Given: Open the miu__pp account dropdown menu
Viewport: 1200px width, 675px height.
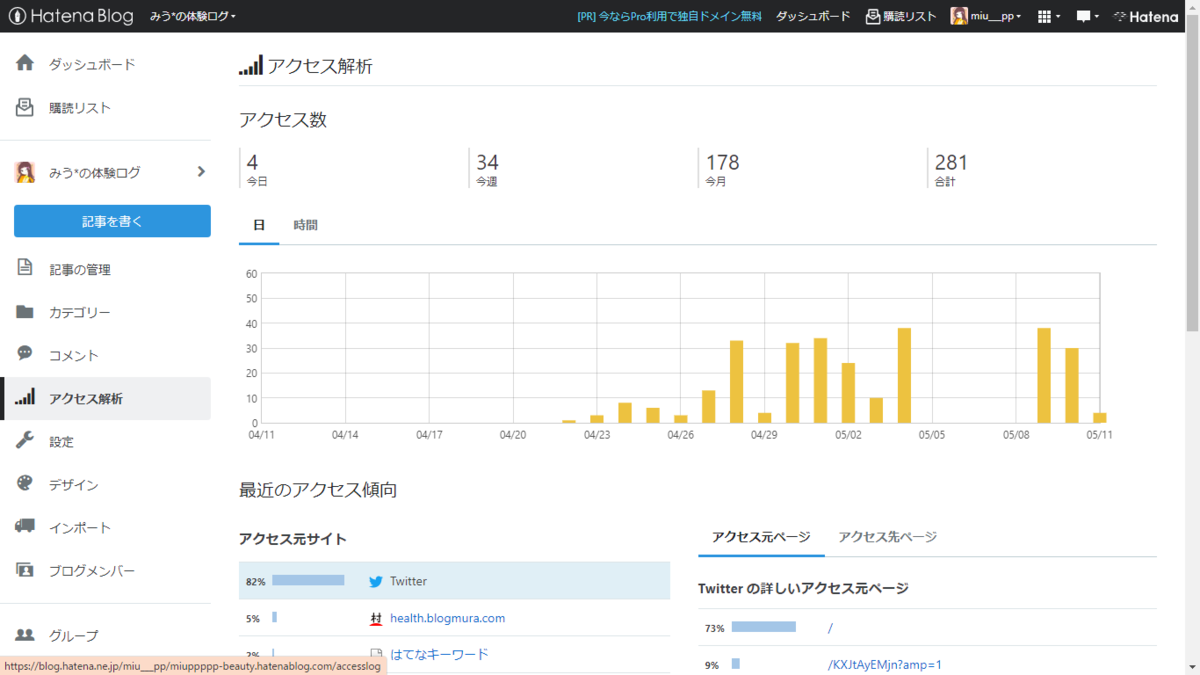Looking at the screenshot, I should (x=986, y=16).
